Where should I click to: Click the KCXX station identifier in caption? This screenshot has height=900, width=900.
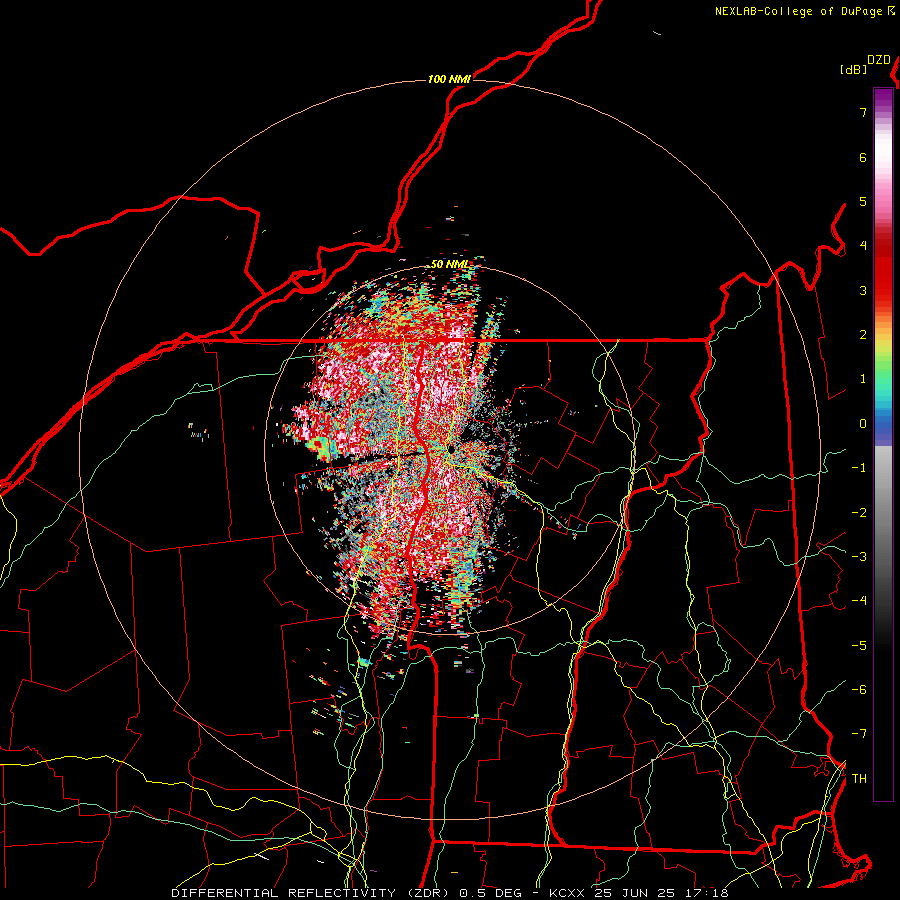(x=568, y=893)
